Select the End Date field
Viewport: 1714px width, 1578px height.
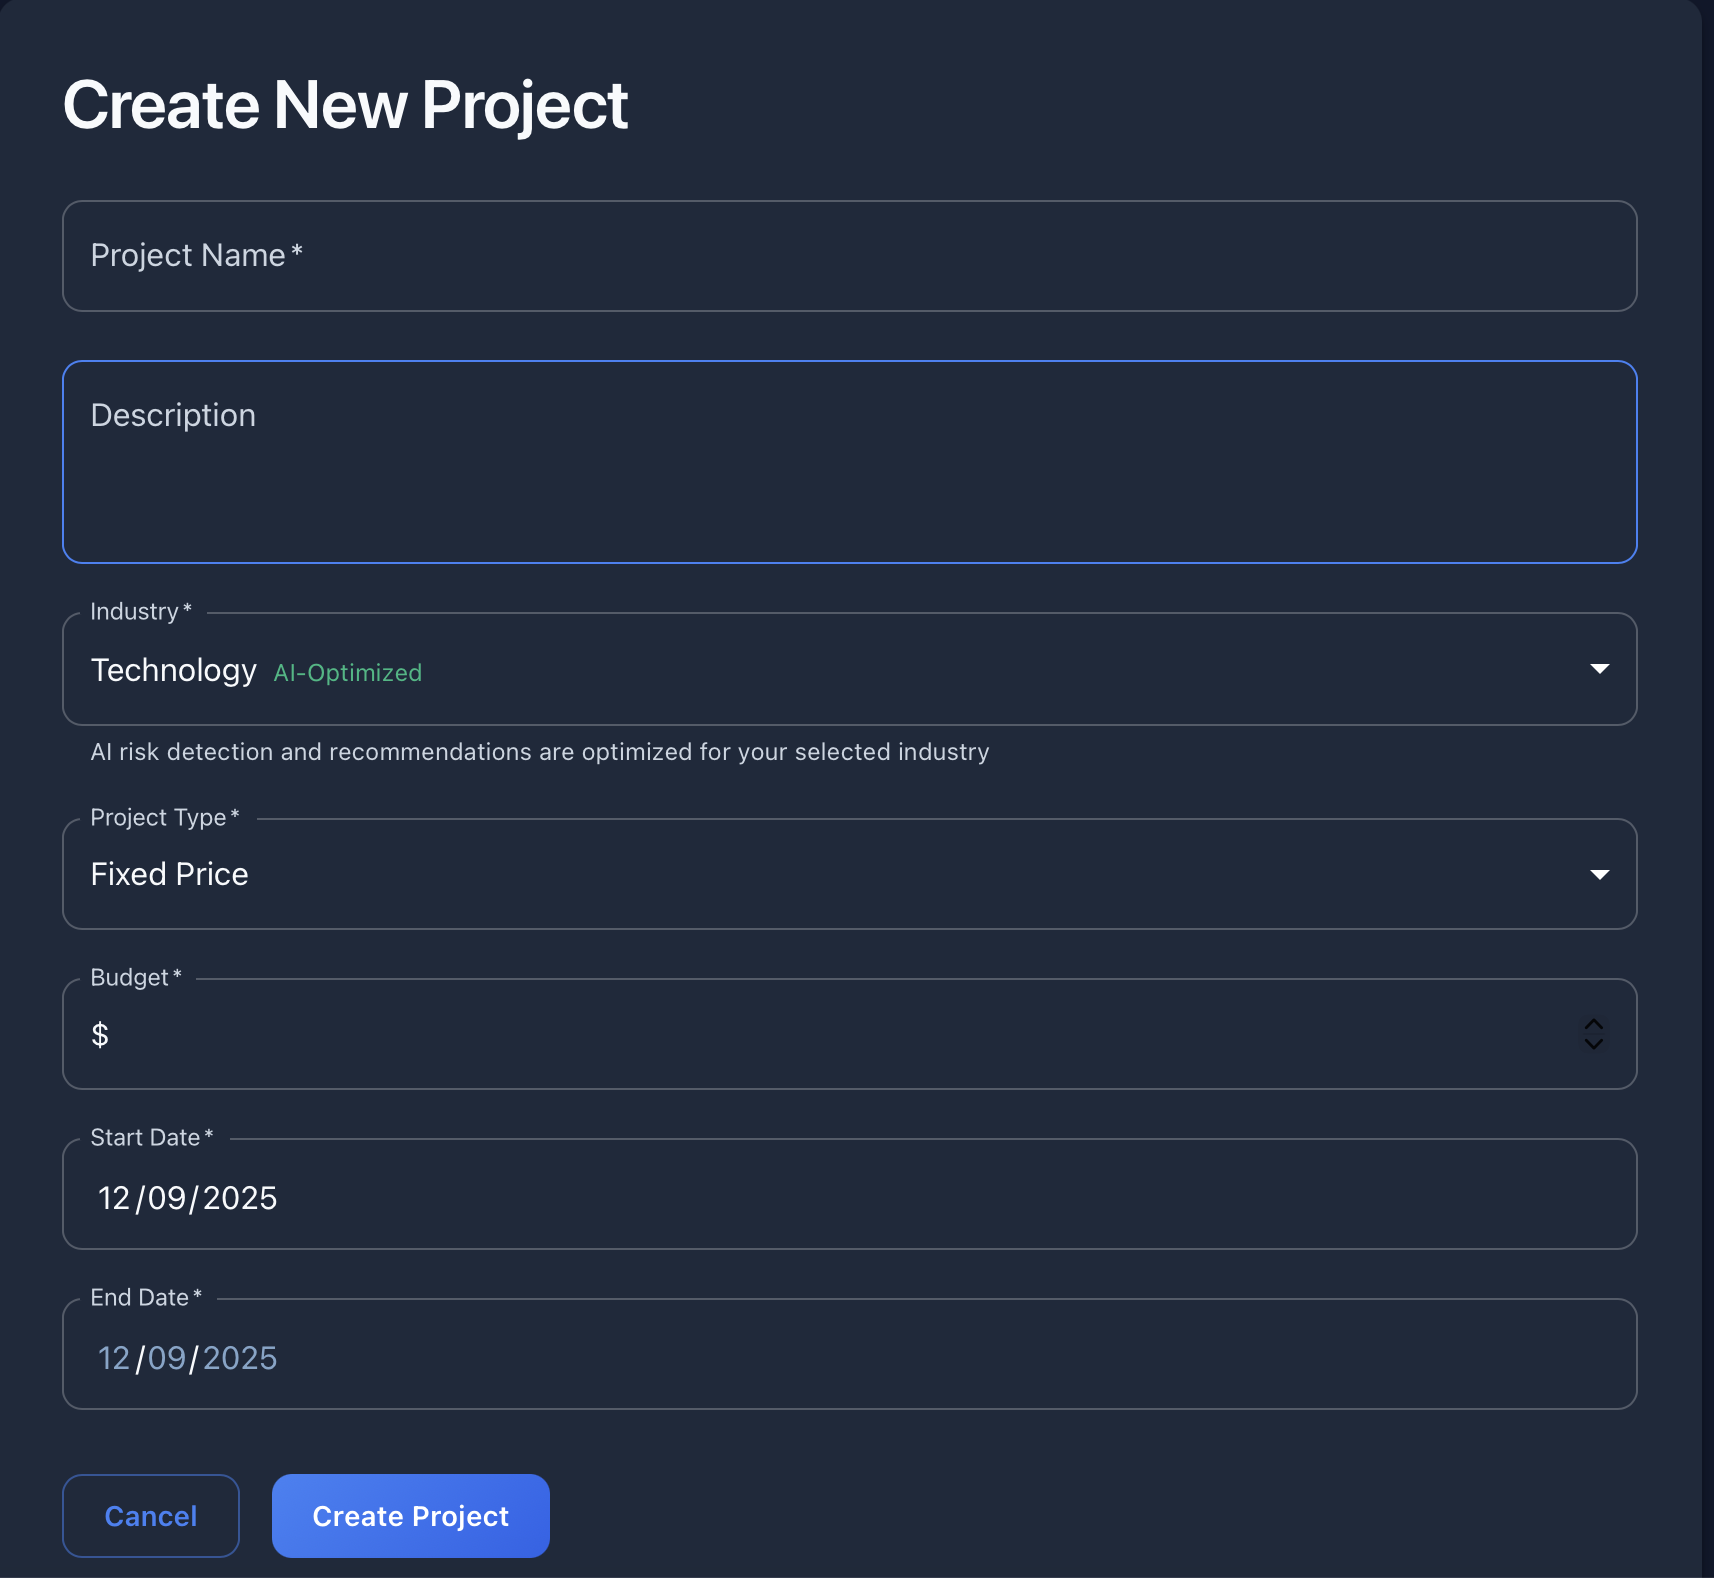(700, 1356)
